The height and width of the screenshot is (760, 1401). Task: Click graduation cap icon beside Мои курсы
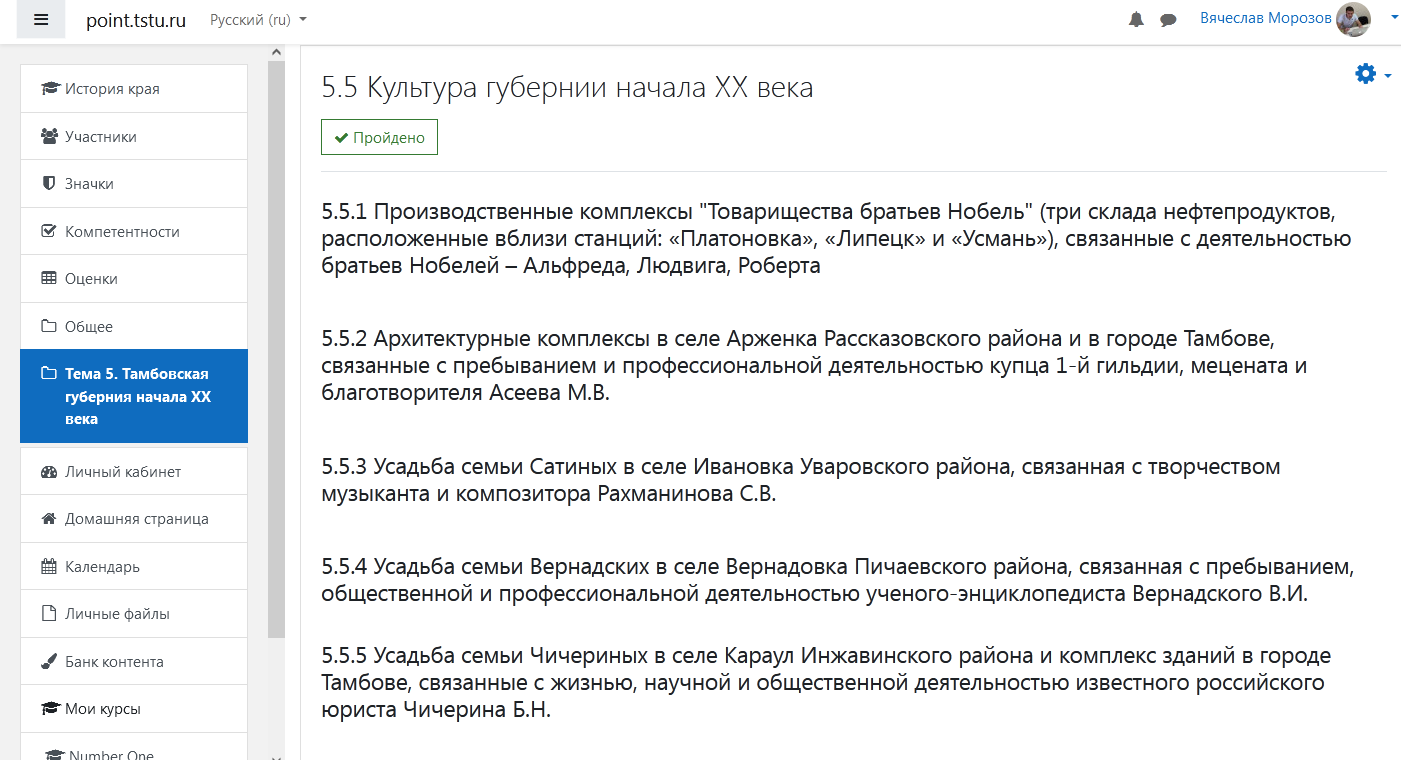tap(49, 709)
